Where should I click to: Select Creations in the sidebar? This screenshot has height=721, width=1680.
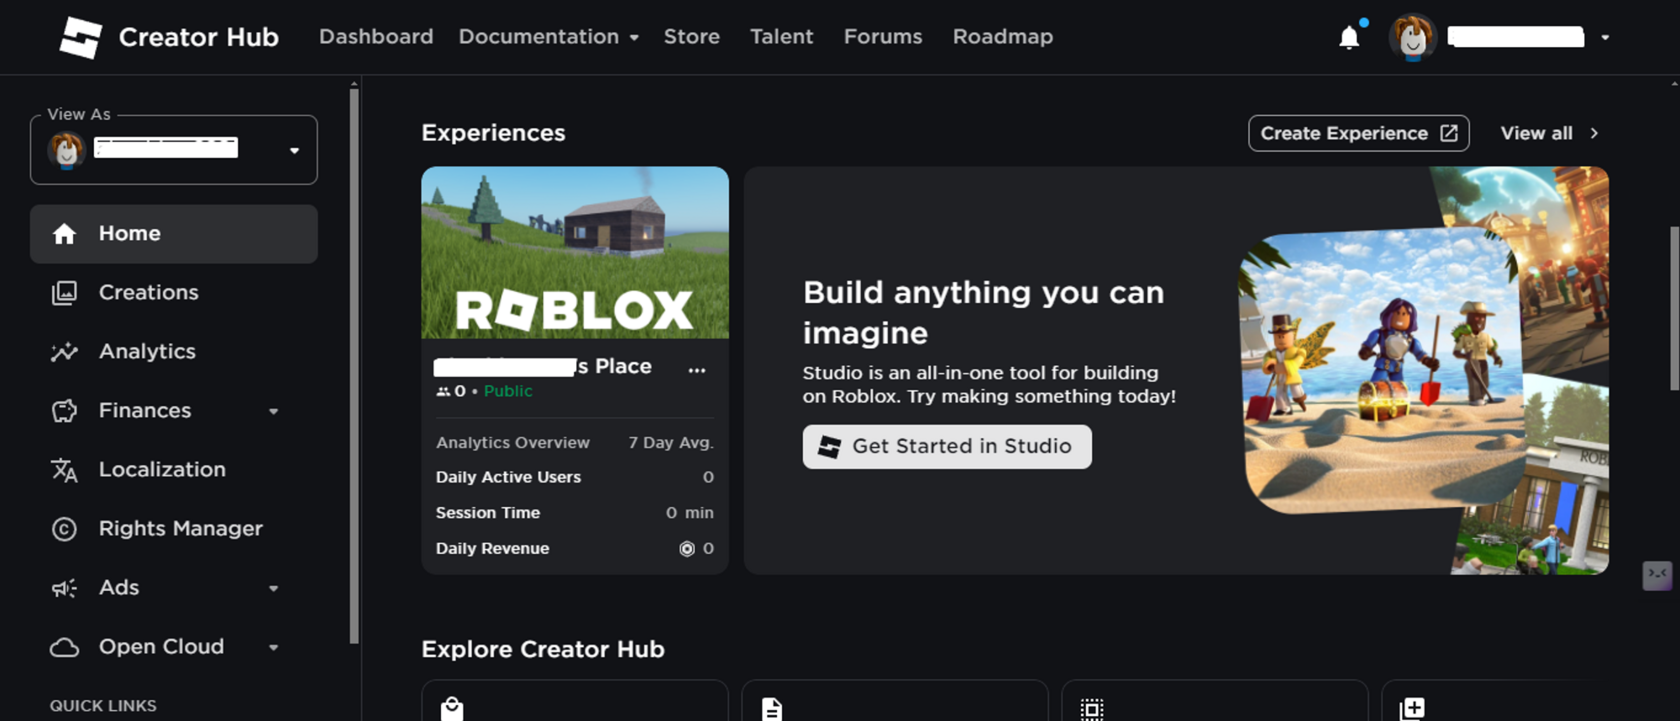[174, 293]
